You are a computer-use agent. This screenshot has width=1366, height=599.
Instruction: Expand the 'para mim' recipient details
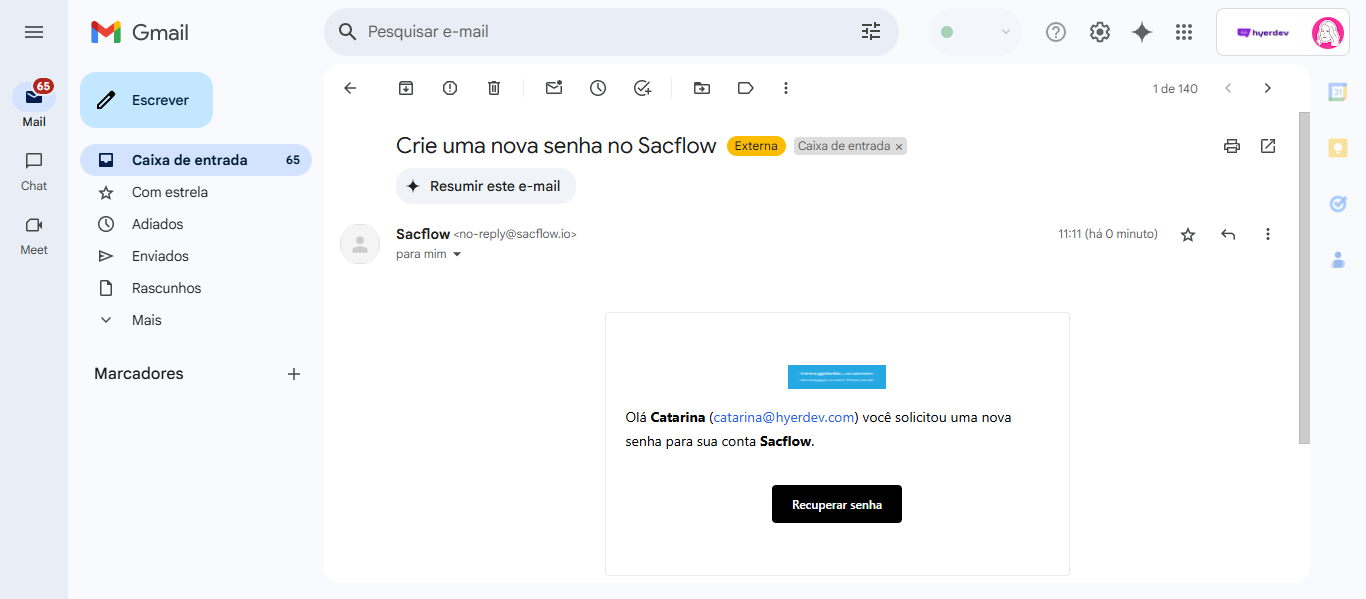pyautogui.click(x=457, y=255)
